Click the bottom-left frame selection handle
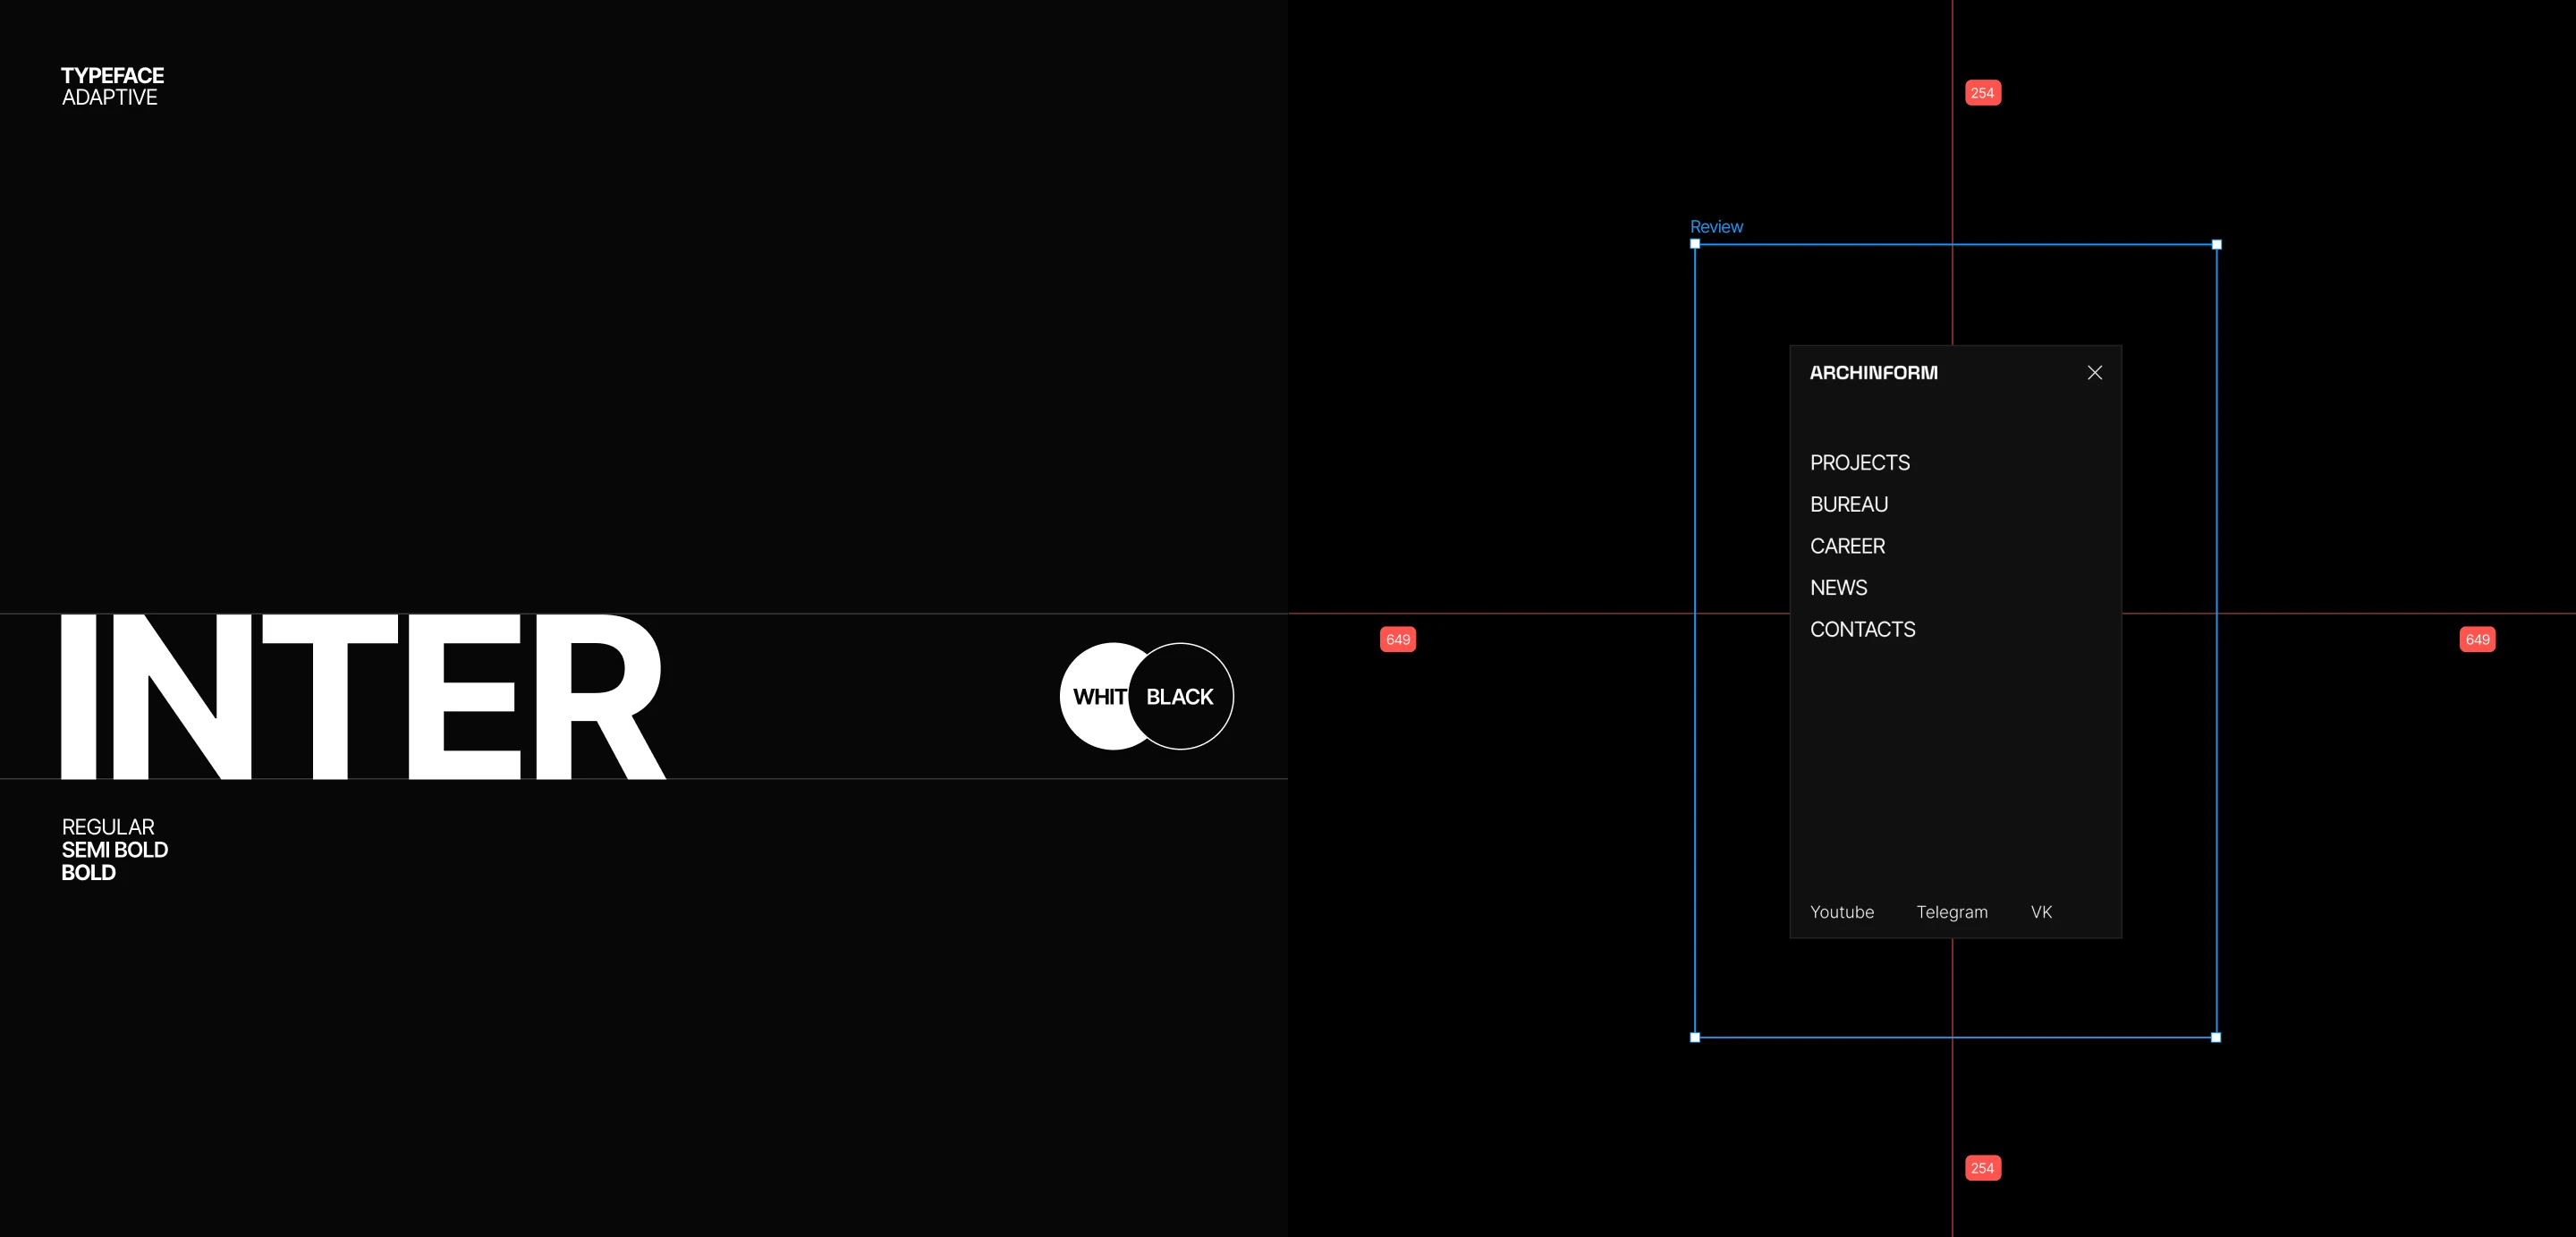Viewport: 2576px width, 1237px height. pos(1694,1037)
